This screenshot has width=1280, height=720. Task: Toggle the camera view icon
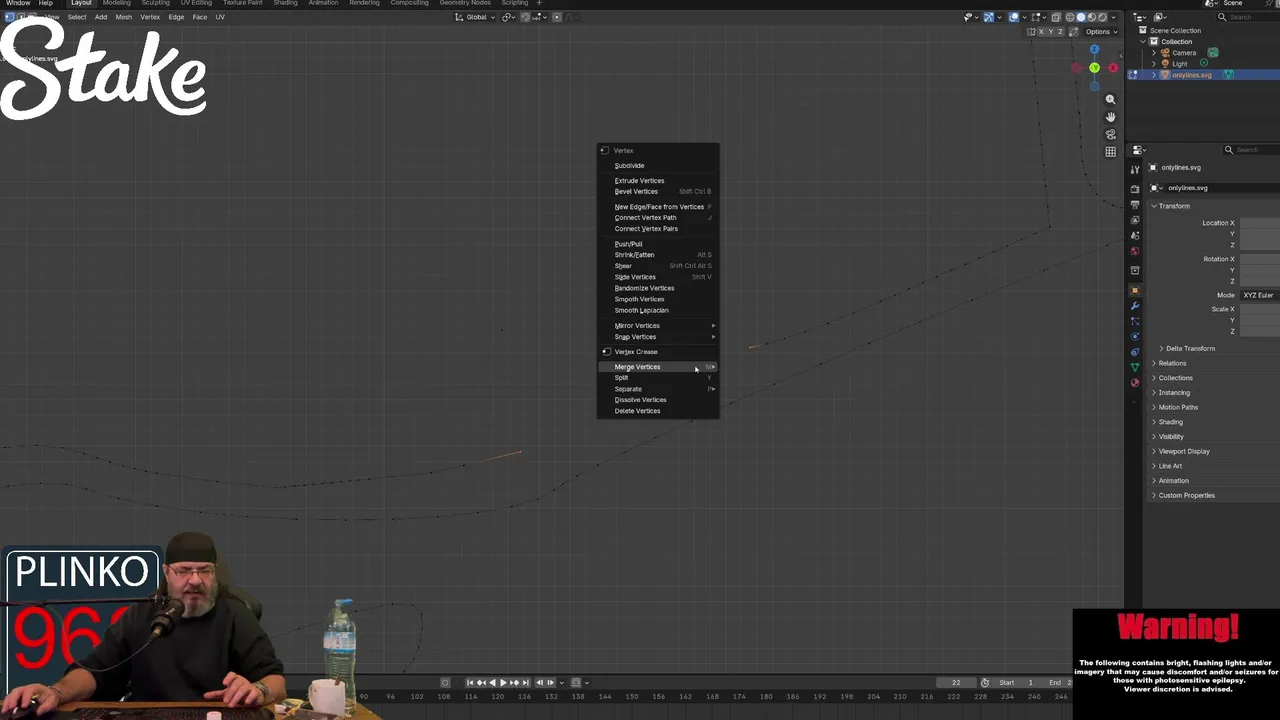pos(1110,134)
